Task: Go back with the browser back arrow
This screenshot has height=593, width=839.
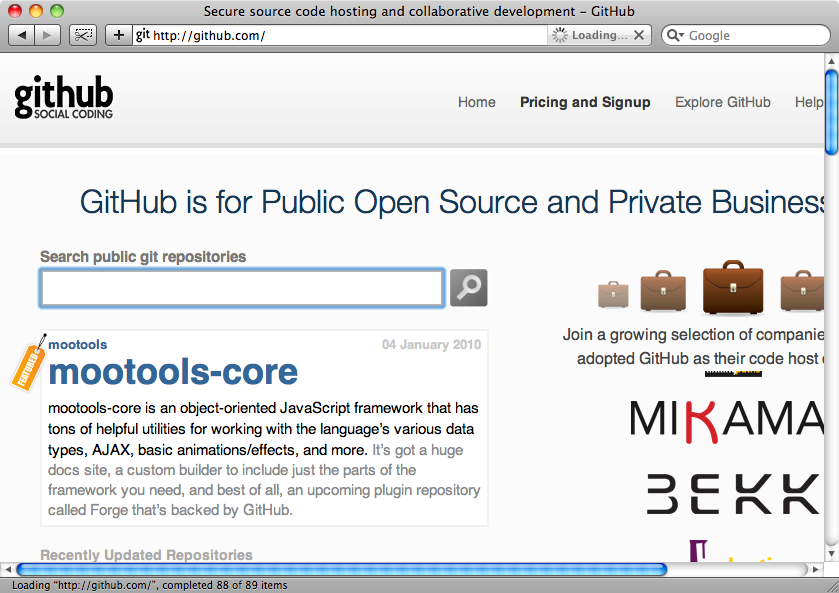Action: coord(22,35)
